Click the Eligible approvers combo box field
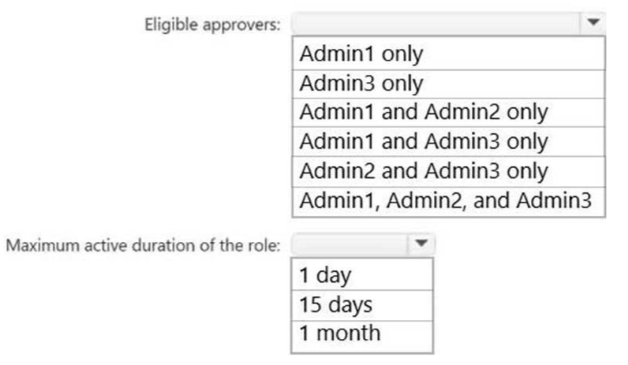 click(436, 23)
